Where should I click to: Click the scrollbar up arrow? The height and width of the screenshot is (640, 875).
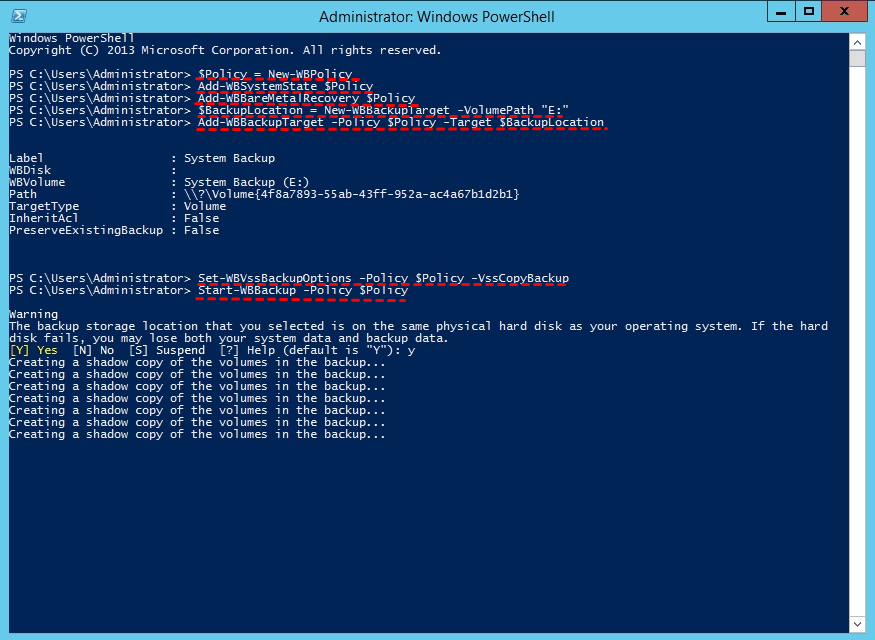857,41
